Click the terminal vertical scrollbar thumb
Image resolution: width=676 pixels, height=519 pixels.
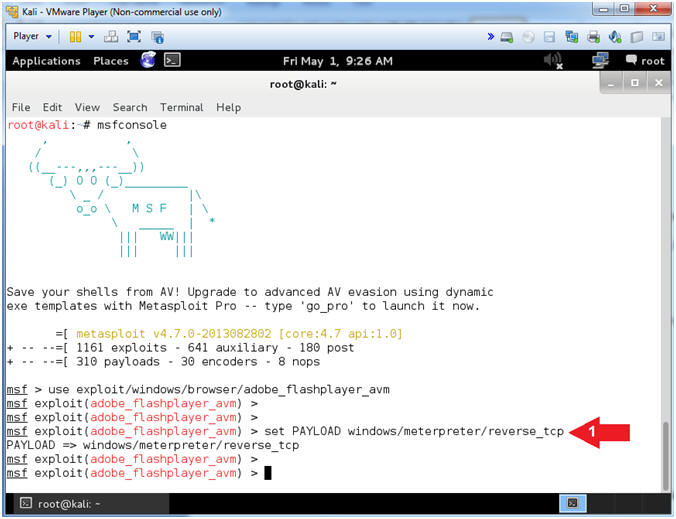click(x=666, y=455)
